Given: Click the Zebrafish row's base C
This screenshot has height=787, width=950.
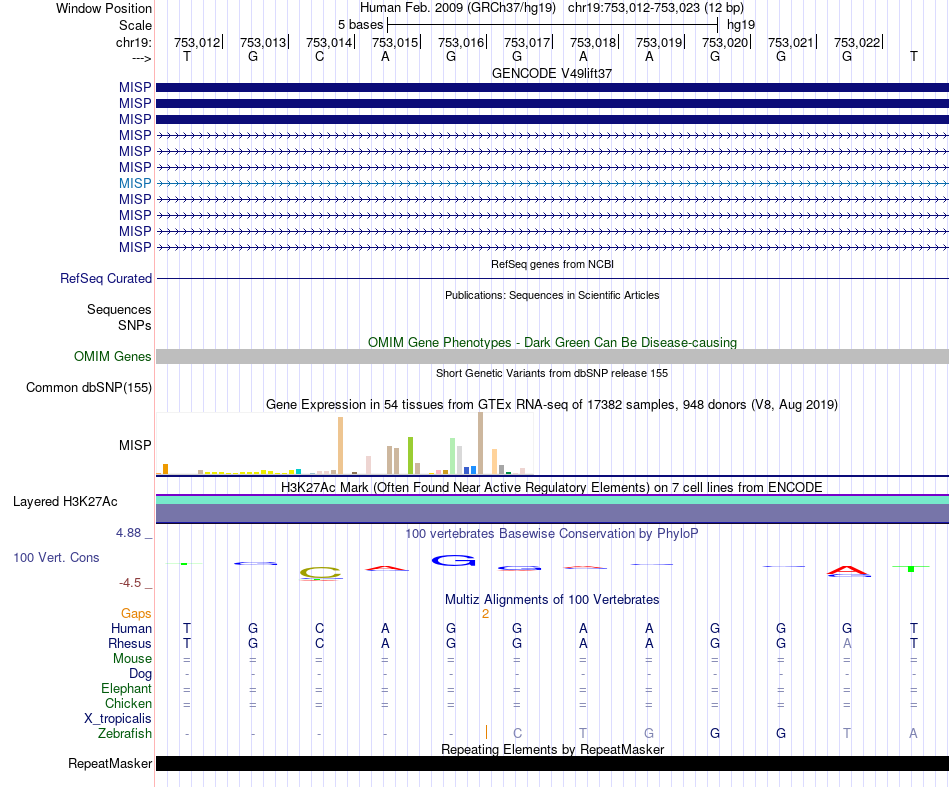Looking at the screenshot, I should point(517,734).
